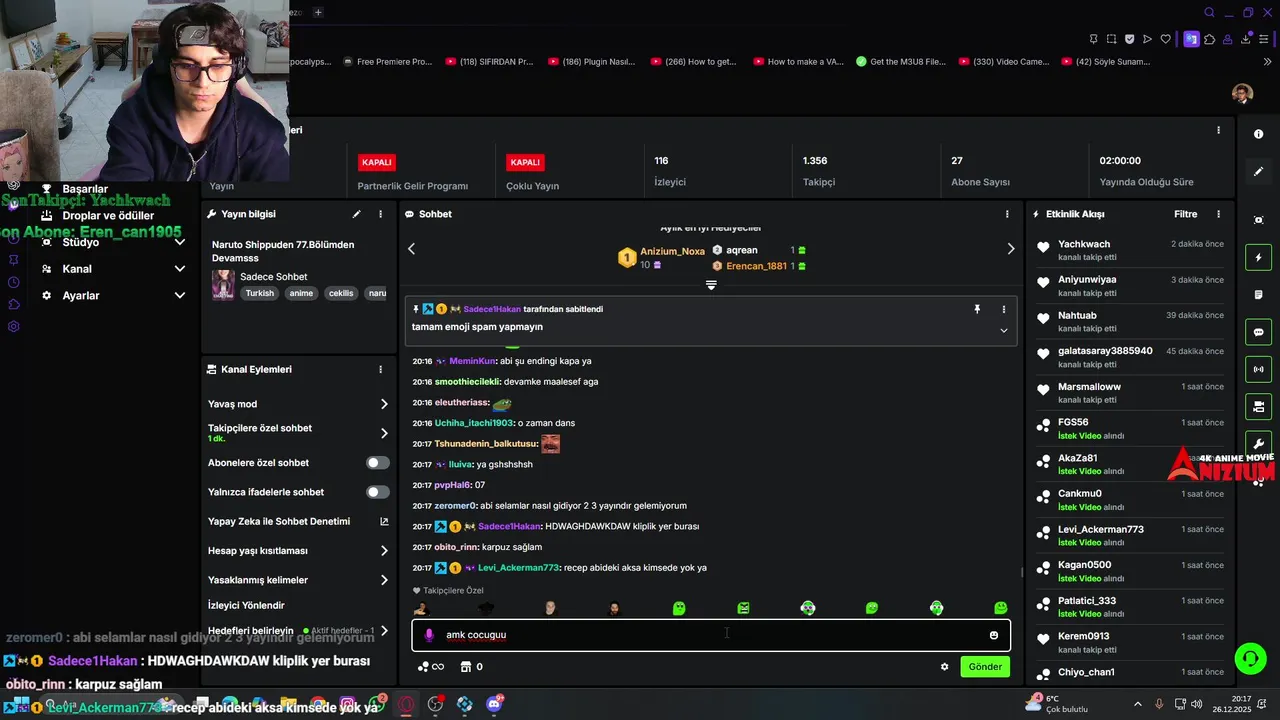Click Levi_Ackerman773 username in chat
The height and width of the screenshot is (720, 1280).
pos(519,568)
